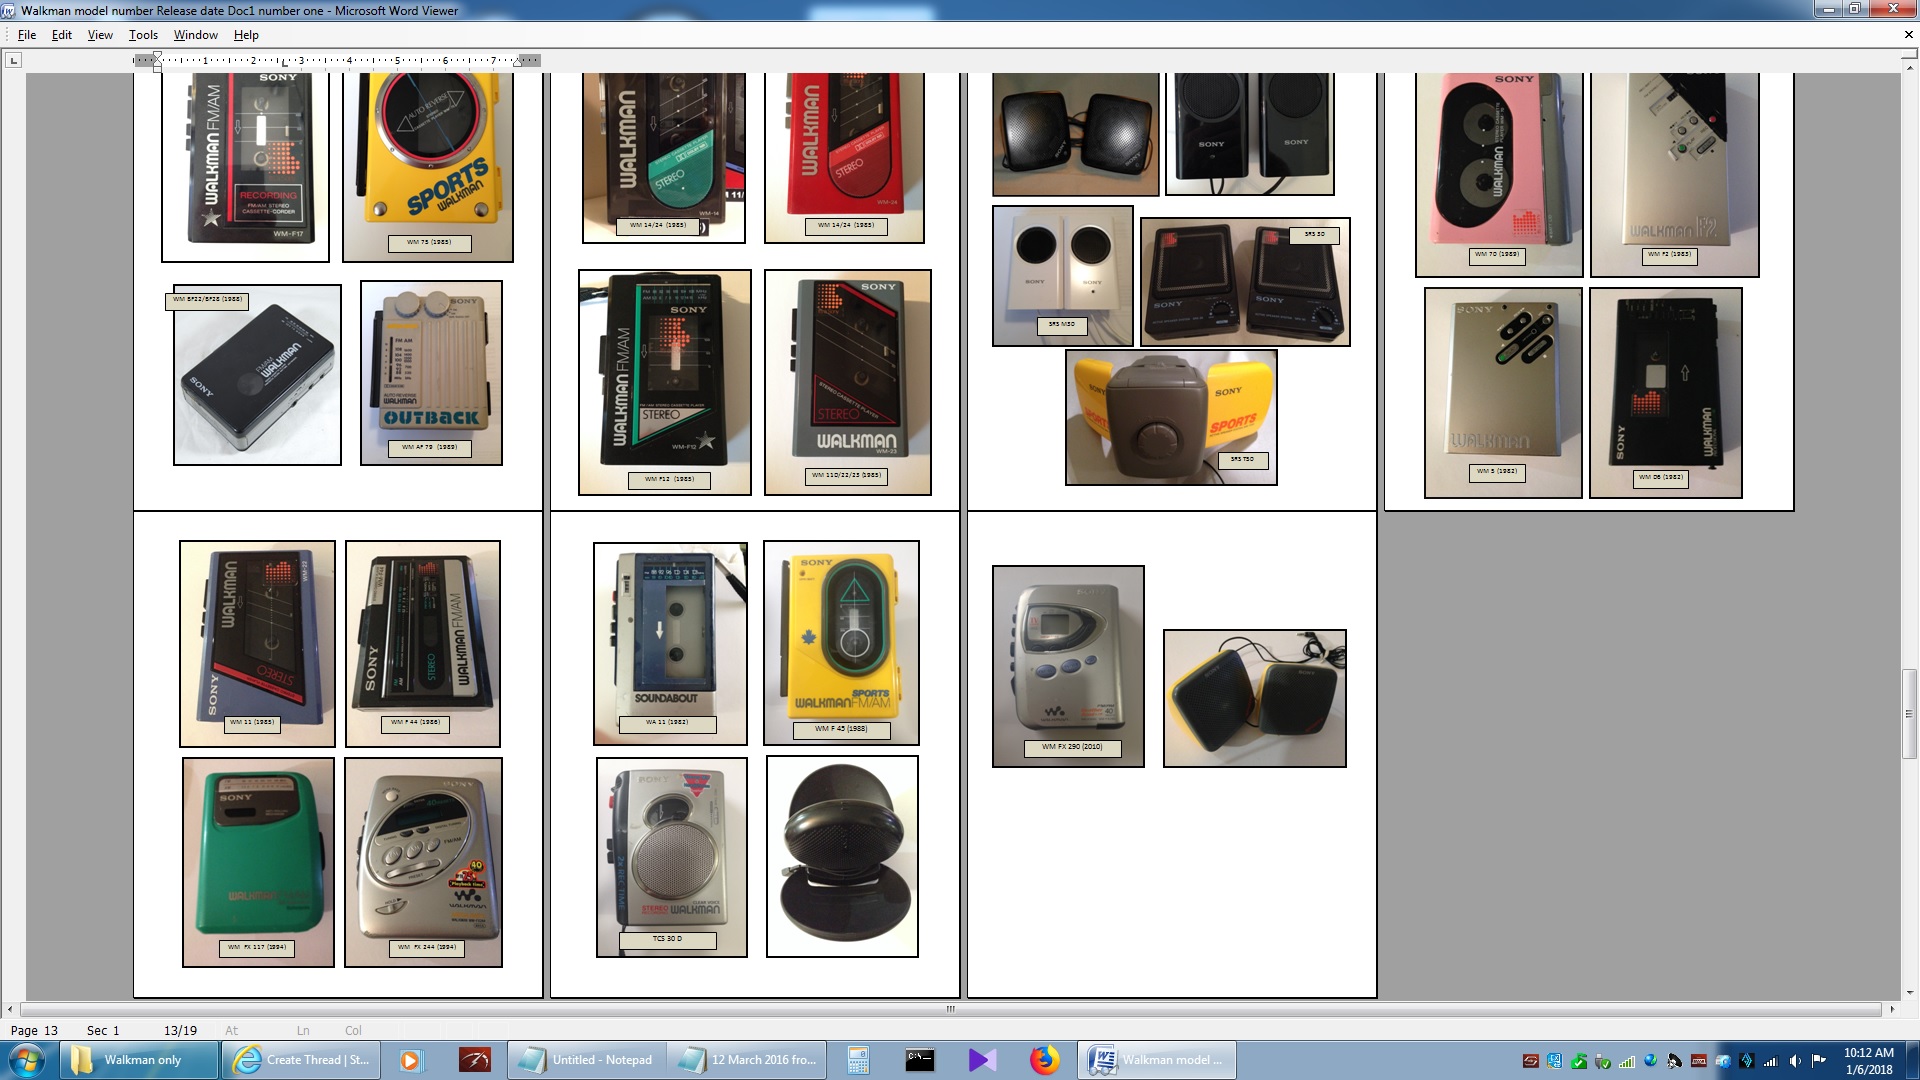Select the yellow WM F 45 (1988) photo

(x=841, y=643)
